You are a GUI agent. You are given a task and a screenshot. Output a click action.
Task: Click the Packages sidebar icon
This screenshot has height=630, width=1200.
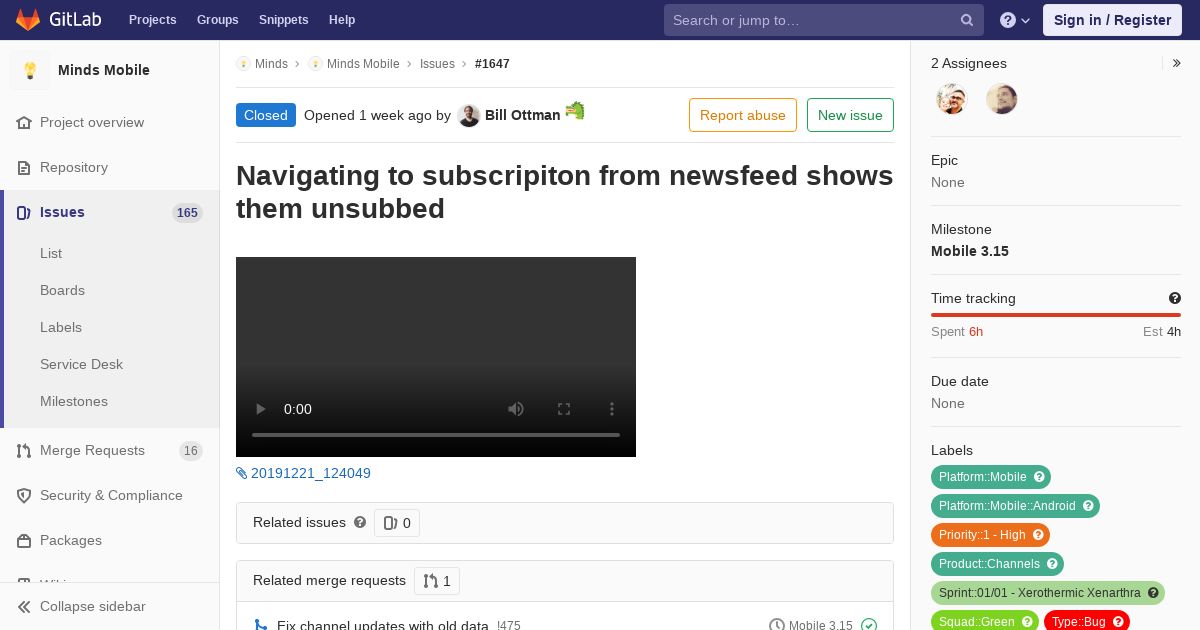coord(24,541)
